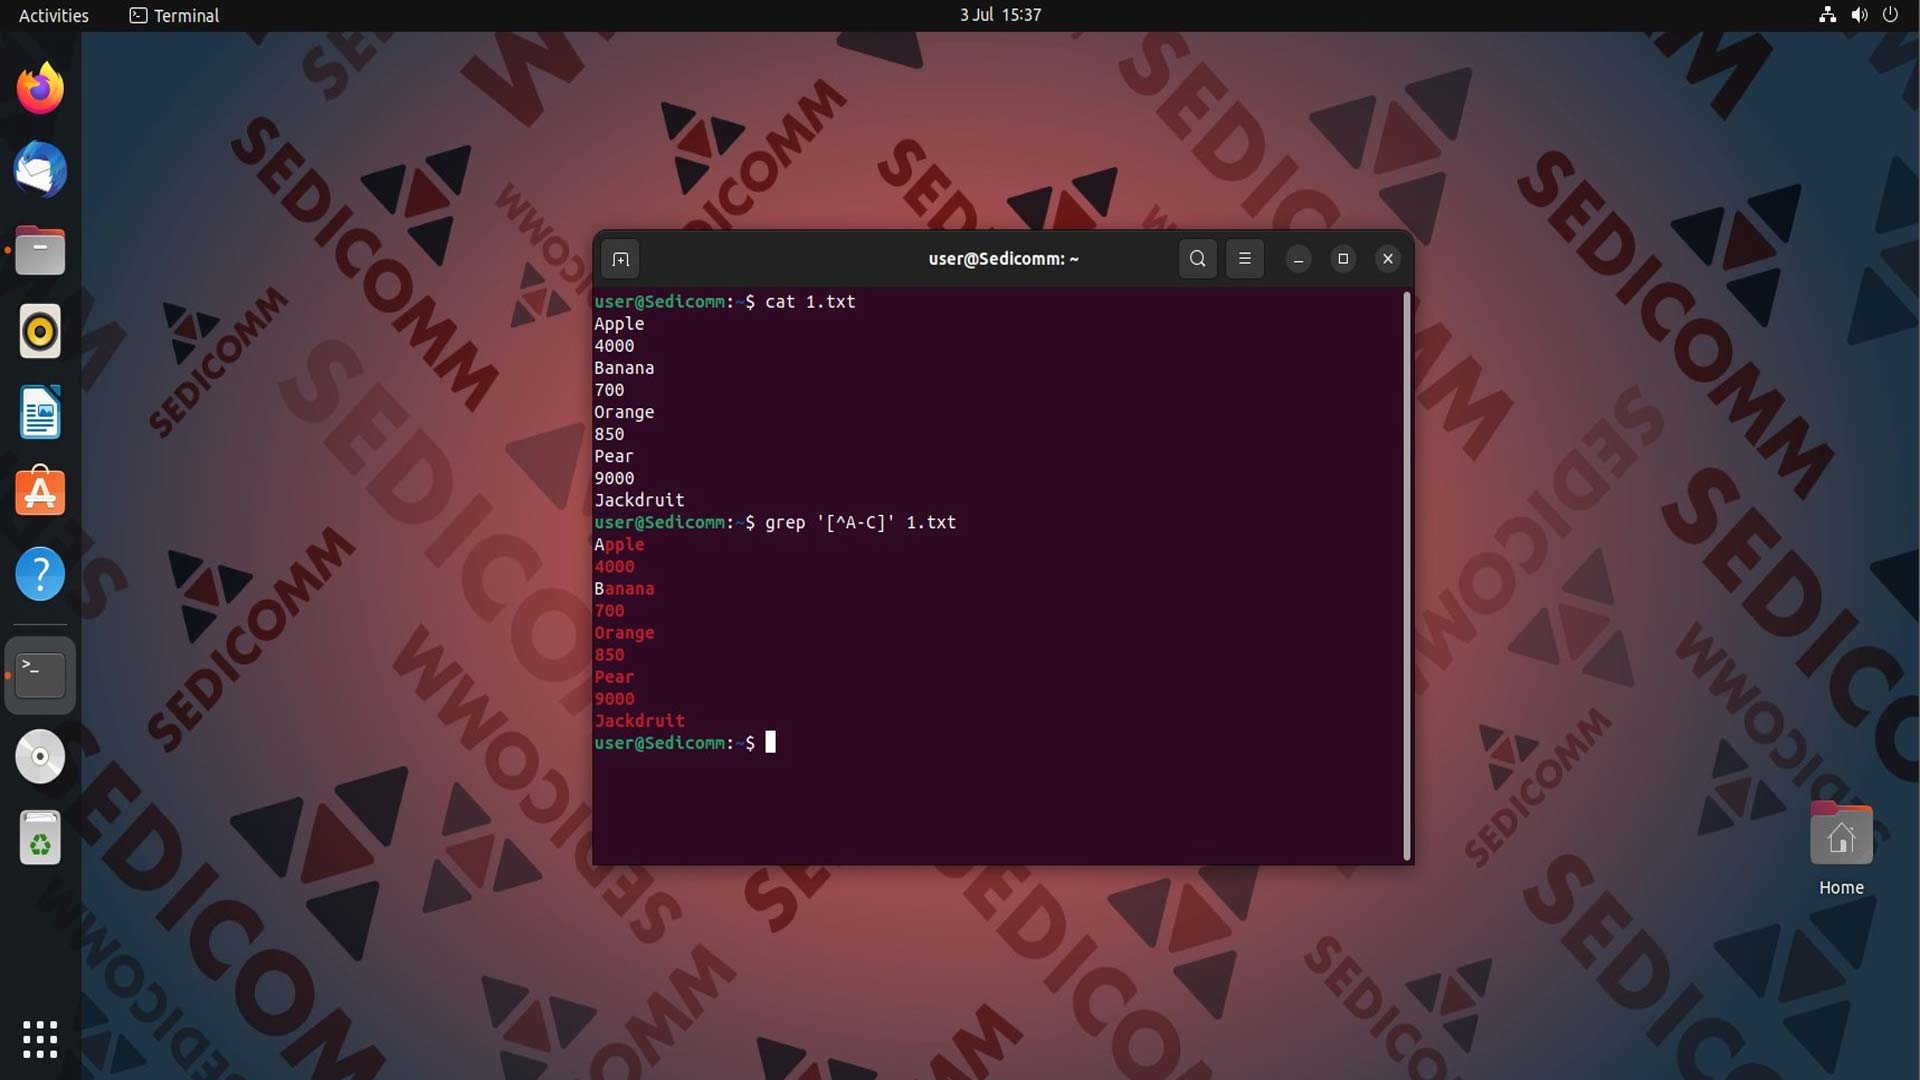Show all applications grid
This screenshot has height=1080, width=1920.
point(40,1040)
